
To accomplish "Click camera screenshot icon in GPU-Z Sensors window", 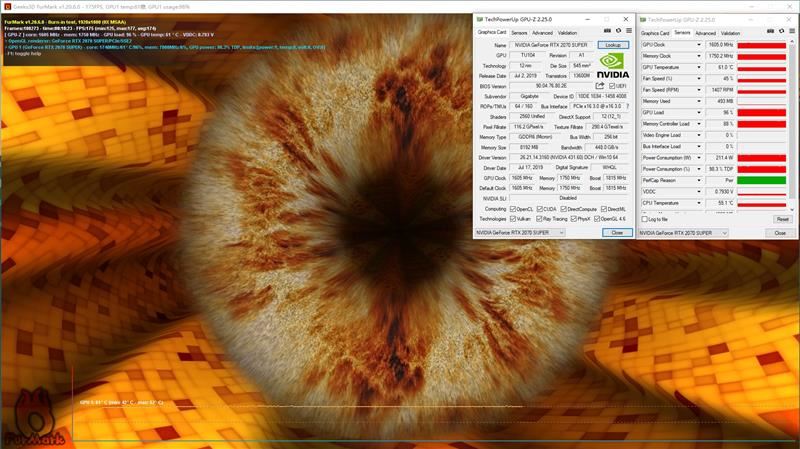I will pos(770,32).
